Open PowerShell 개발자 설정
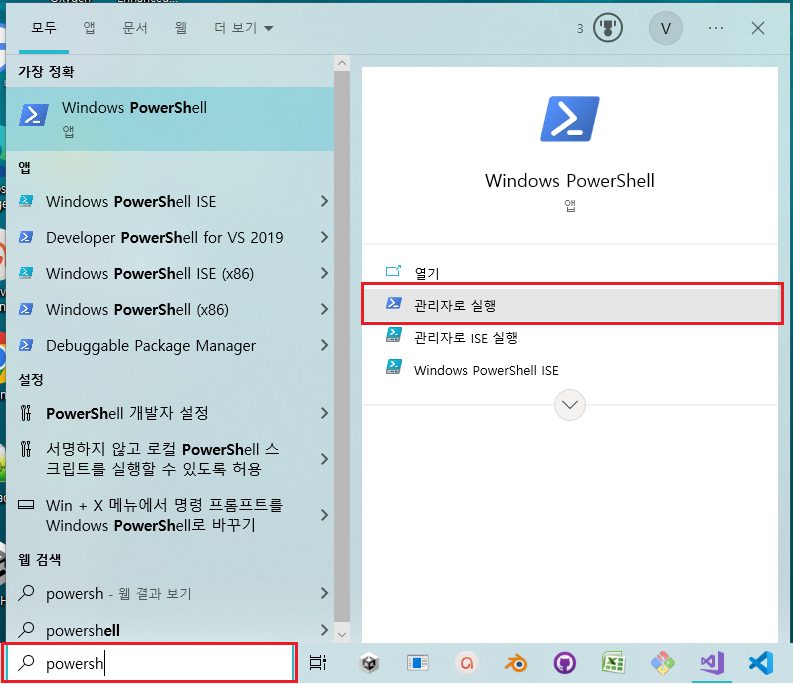 click(x=170, y=413)
